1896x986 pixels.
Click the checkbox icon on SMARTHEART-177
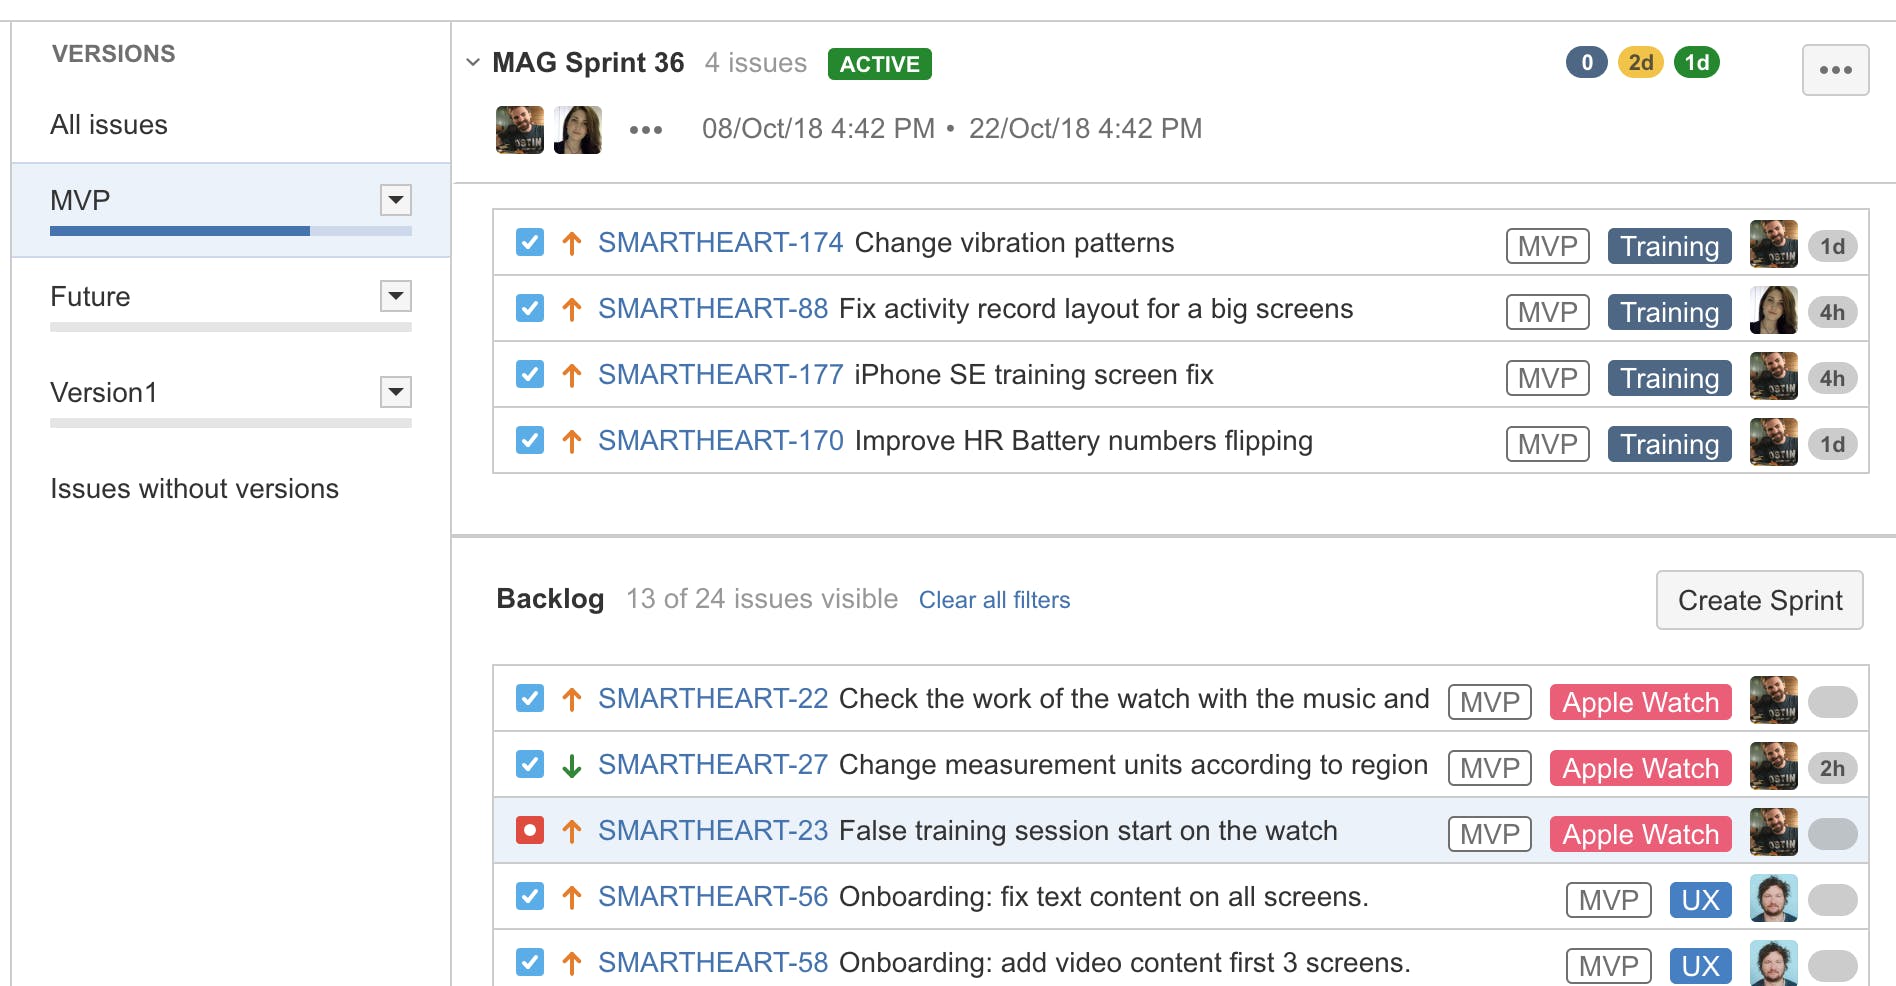point(530,374)
